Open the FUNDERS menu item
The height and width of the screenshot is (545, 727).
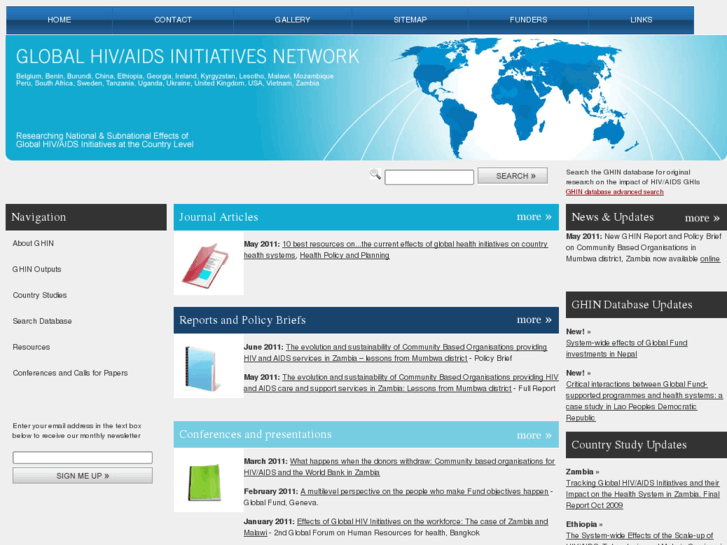tap(528, 20)
